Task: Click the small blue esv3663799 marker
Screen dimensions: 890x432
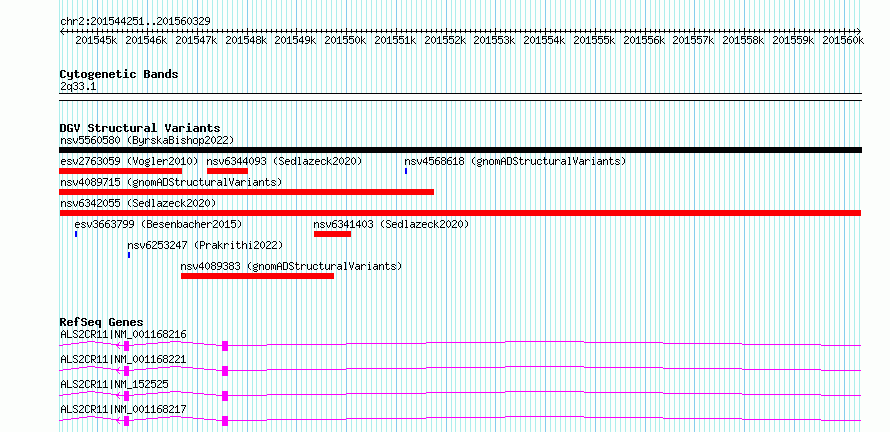Action: tap(76, 234)
